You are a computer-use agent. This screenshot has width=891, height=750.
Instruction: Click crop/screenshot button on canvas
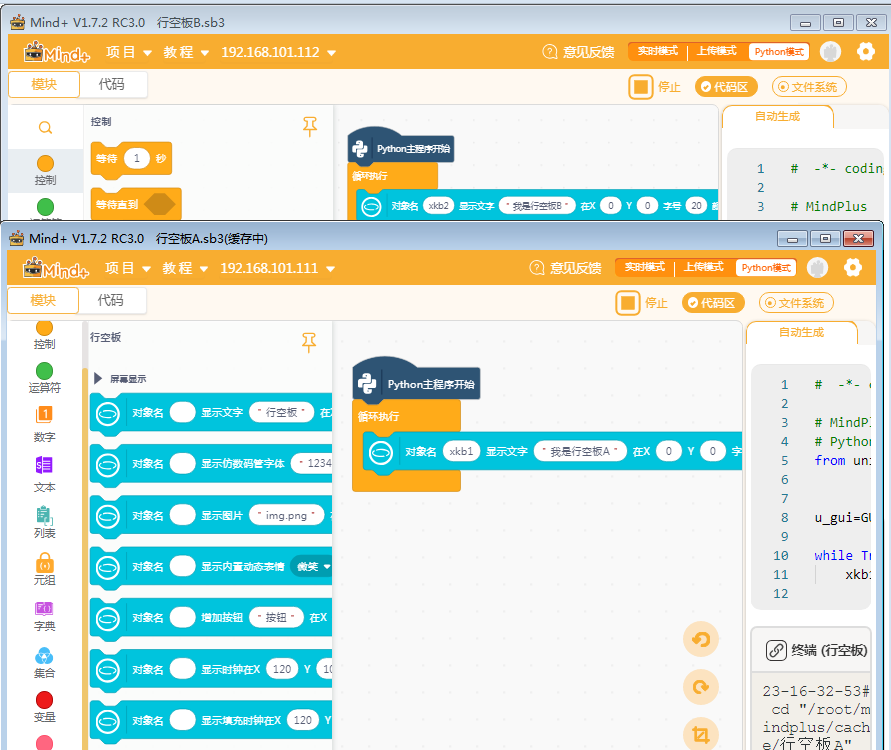(x=701, y=734)
